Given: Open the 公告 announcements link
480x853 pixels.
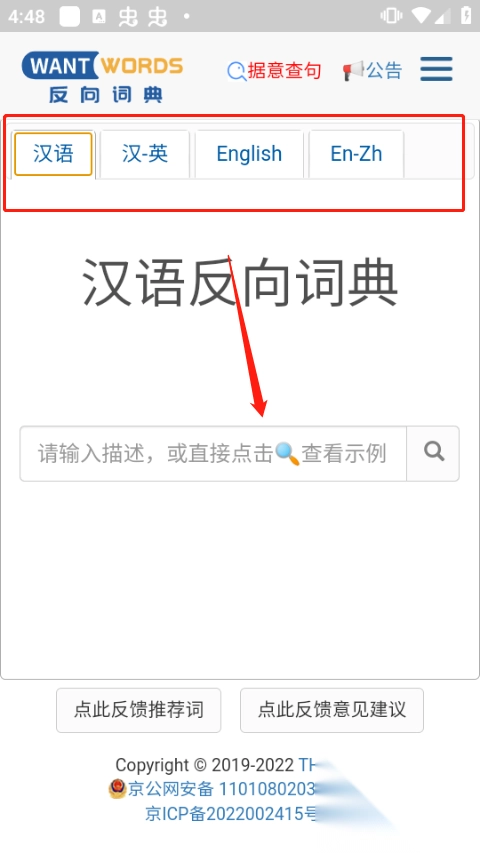Looking at the screenshot, I should tap(384, 71).
